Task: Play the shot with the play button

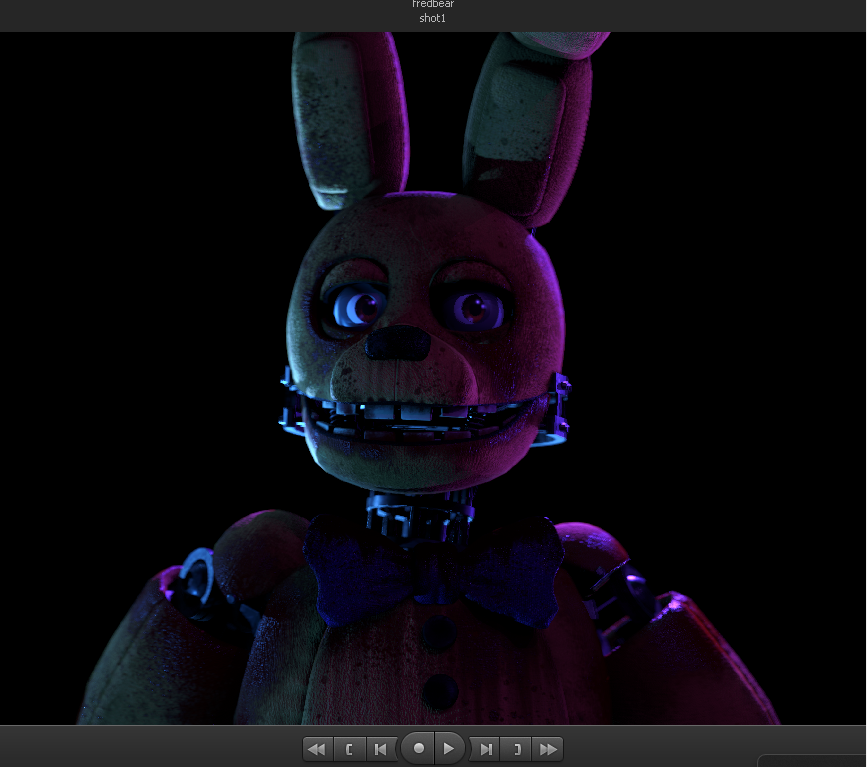Action: 449,748
